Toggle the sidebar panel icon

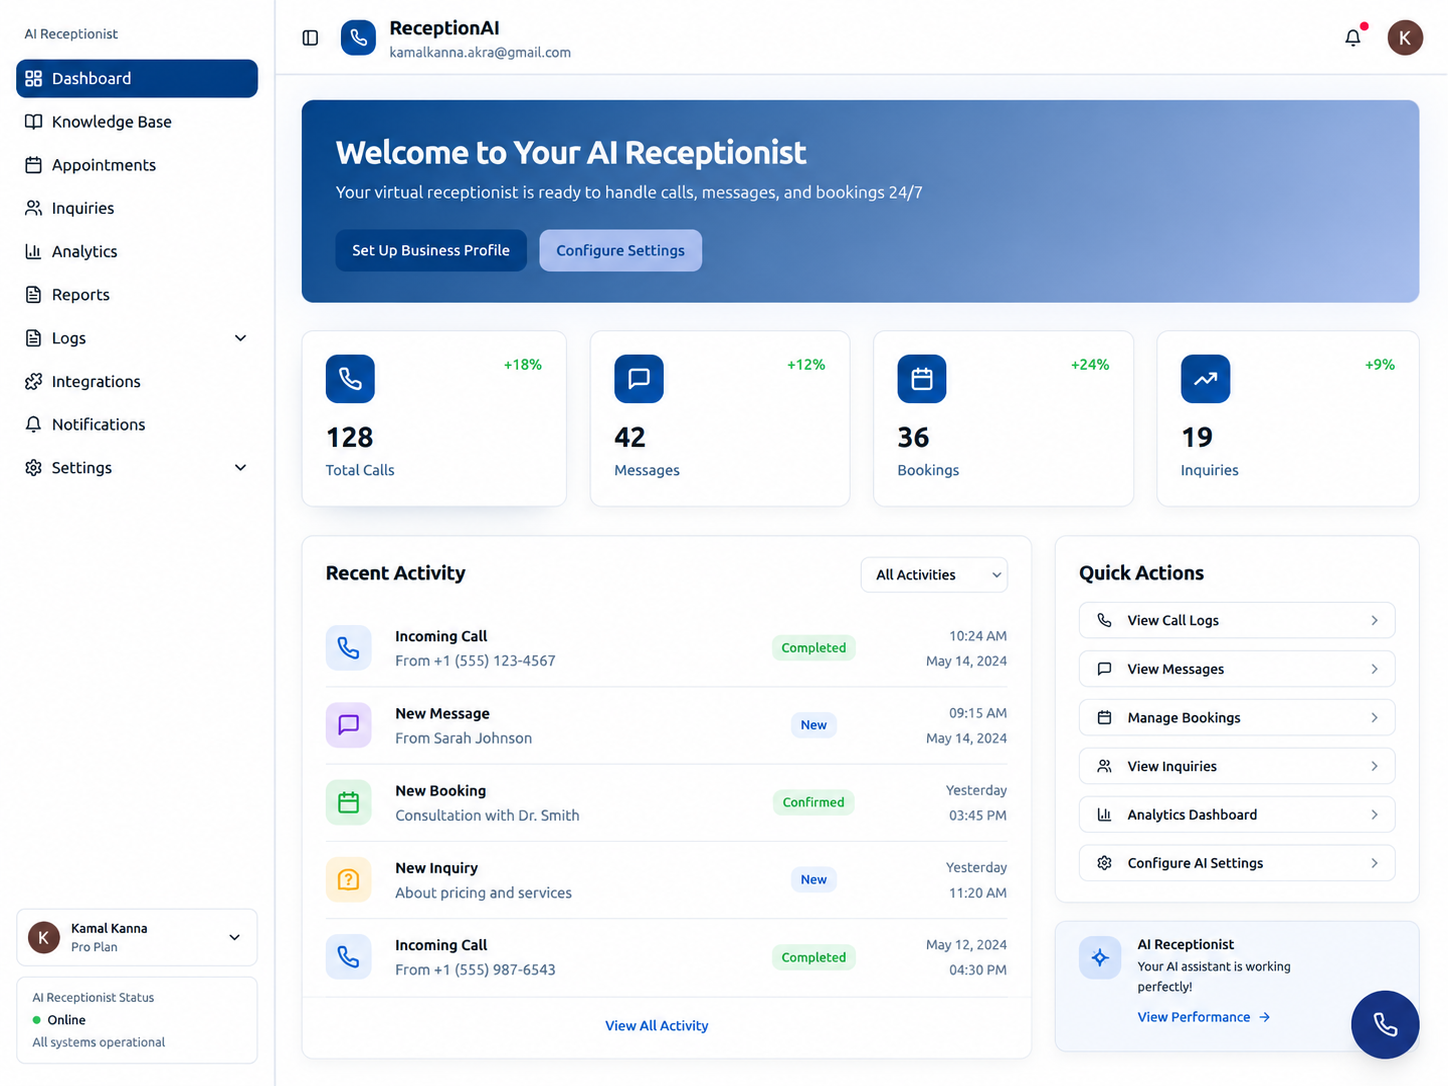click(310, 38)
